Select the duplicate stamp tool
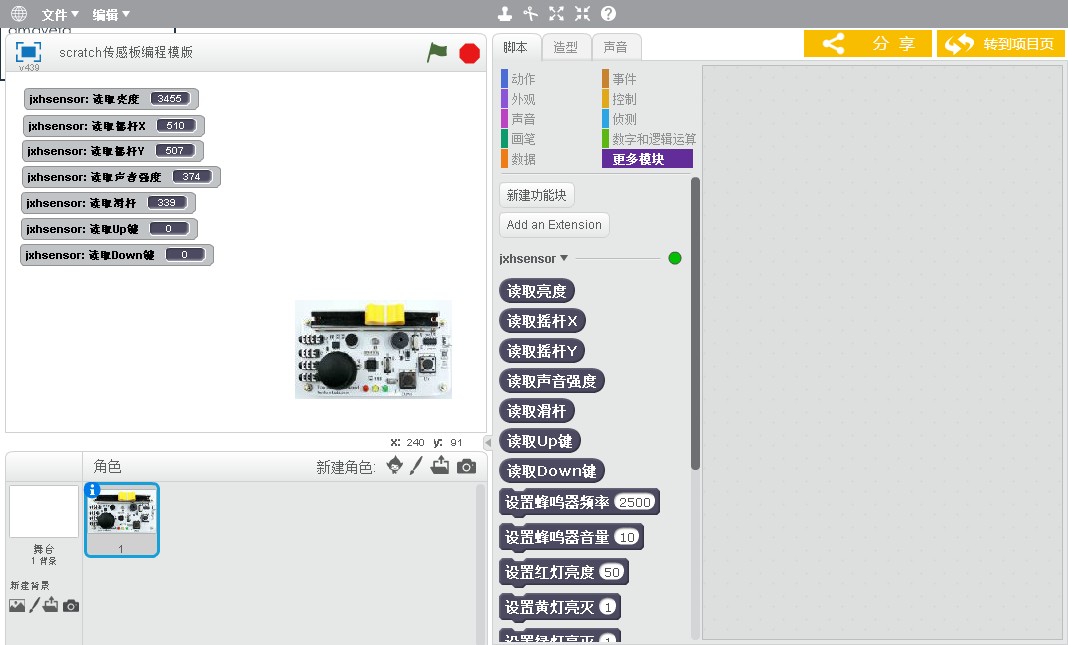This screenshot has height=645, width=1068. [x=505, y=14]
